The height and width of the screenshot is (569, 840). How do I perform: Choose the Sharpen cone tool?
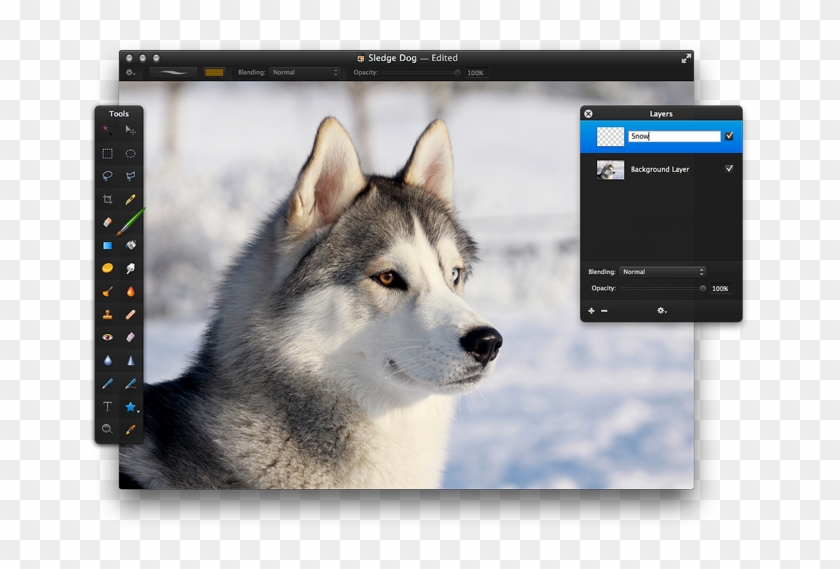[x=130, y=361]
